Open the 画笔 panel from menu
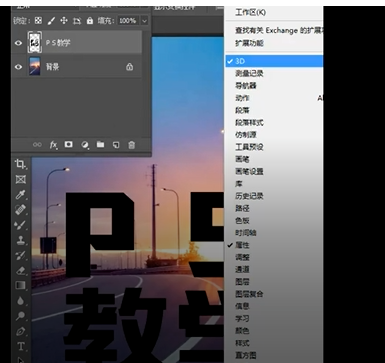 274,159
